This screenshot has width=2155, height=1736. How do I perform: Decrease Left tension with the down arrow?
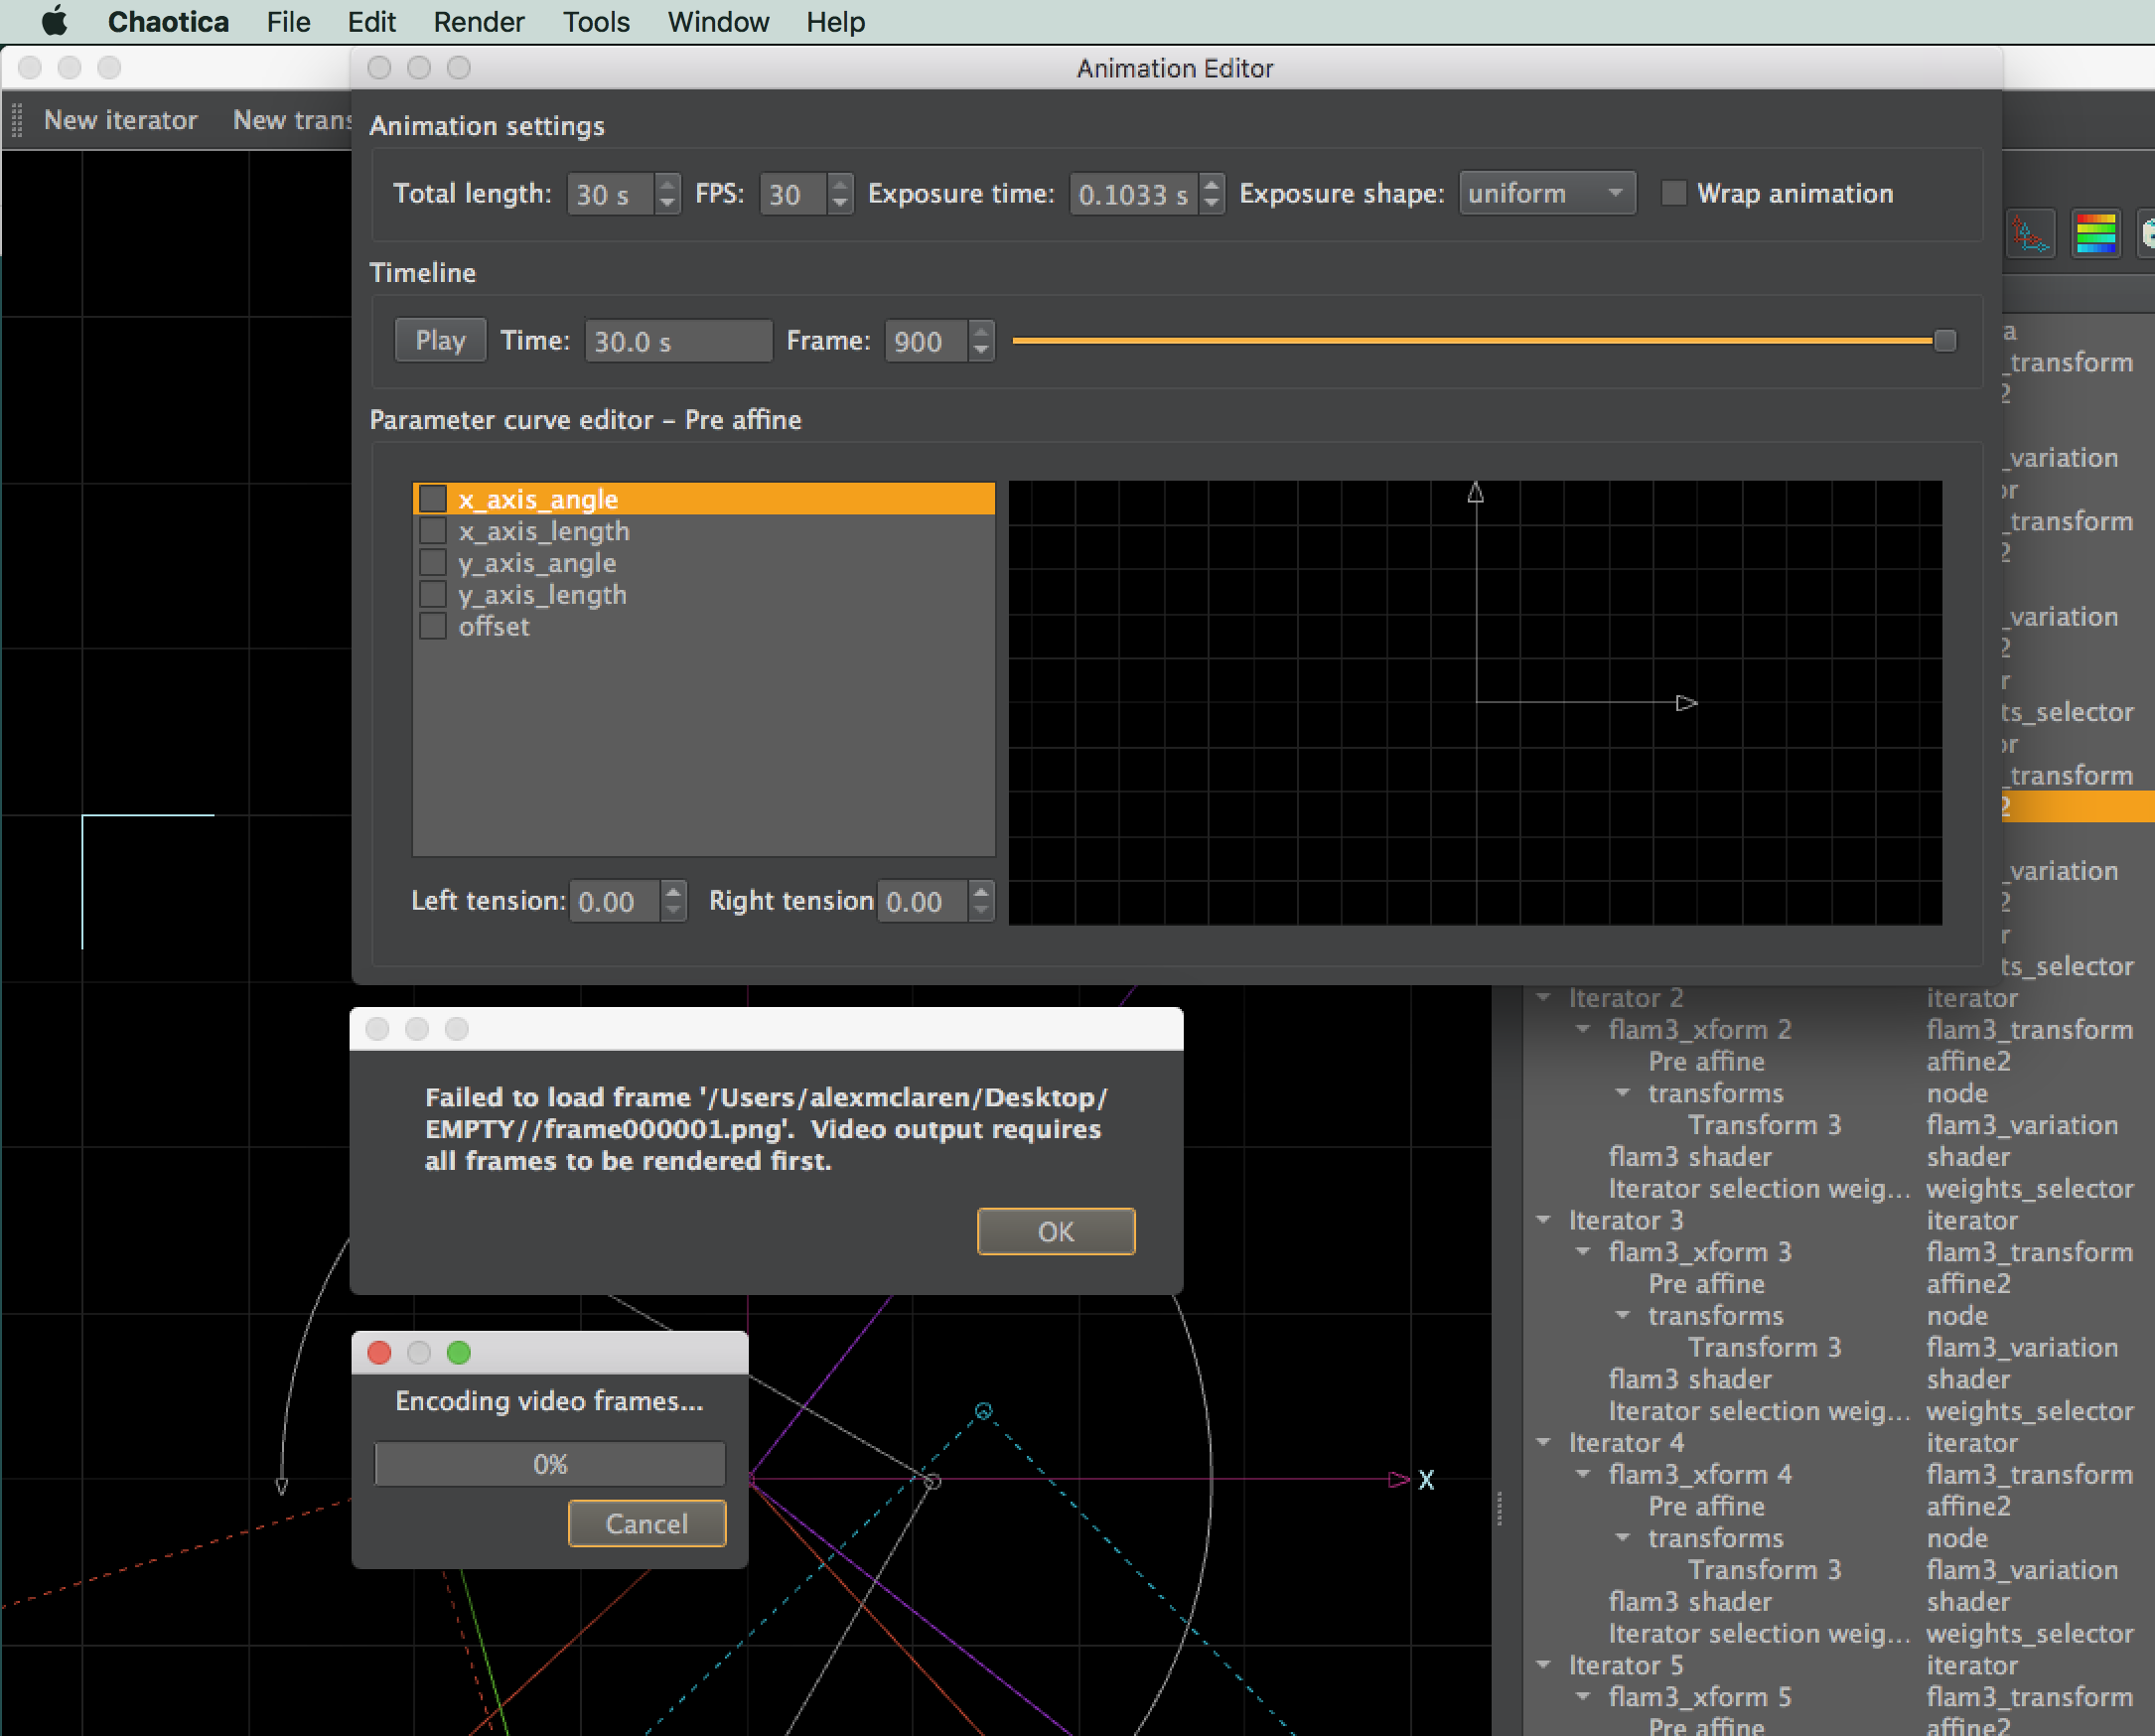[674, 910]
